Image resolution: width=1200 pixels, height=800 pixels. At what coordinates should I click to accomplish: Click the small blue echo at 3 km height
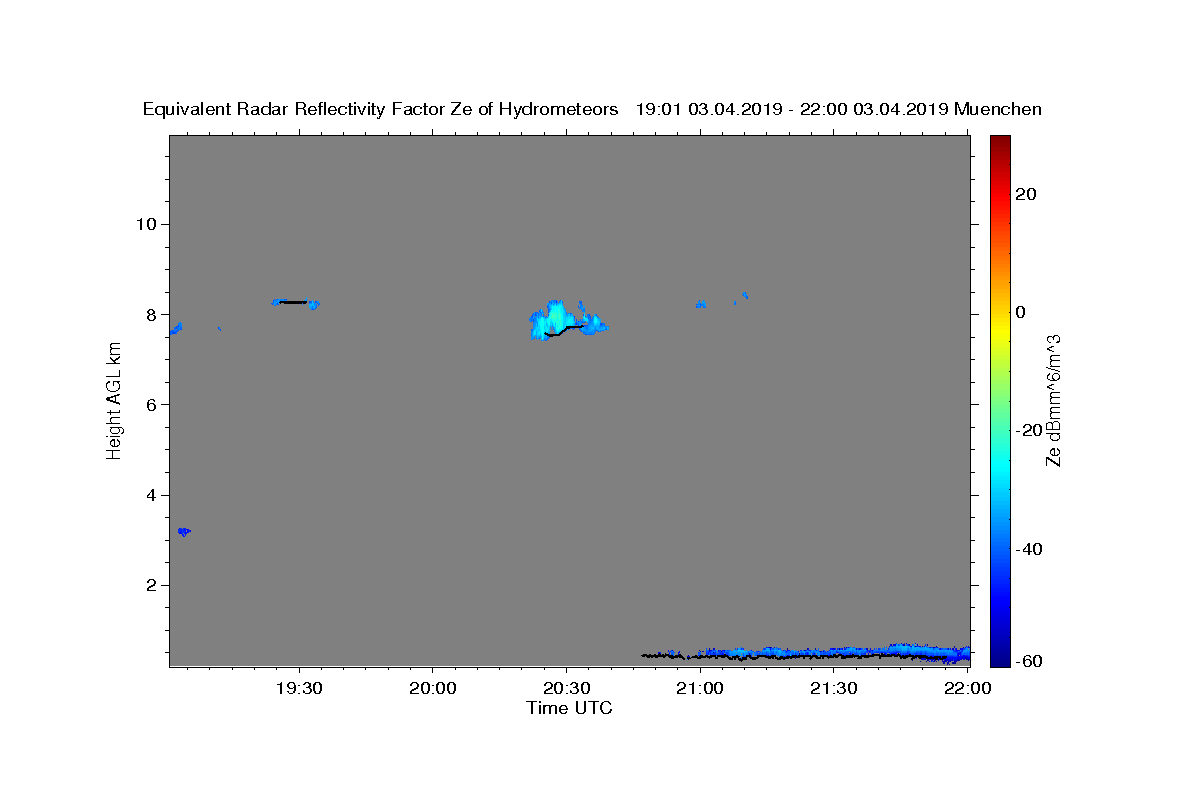[184, 532]
